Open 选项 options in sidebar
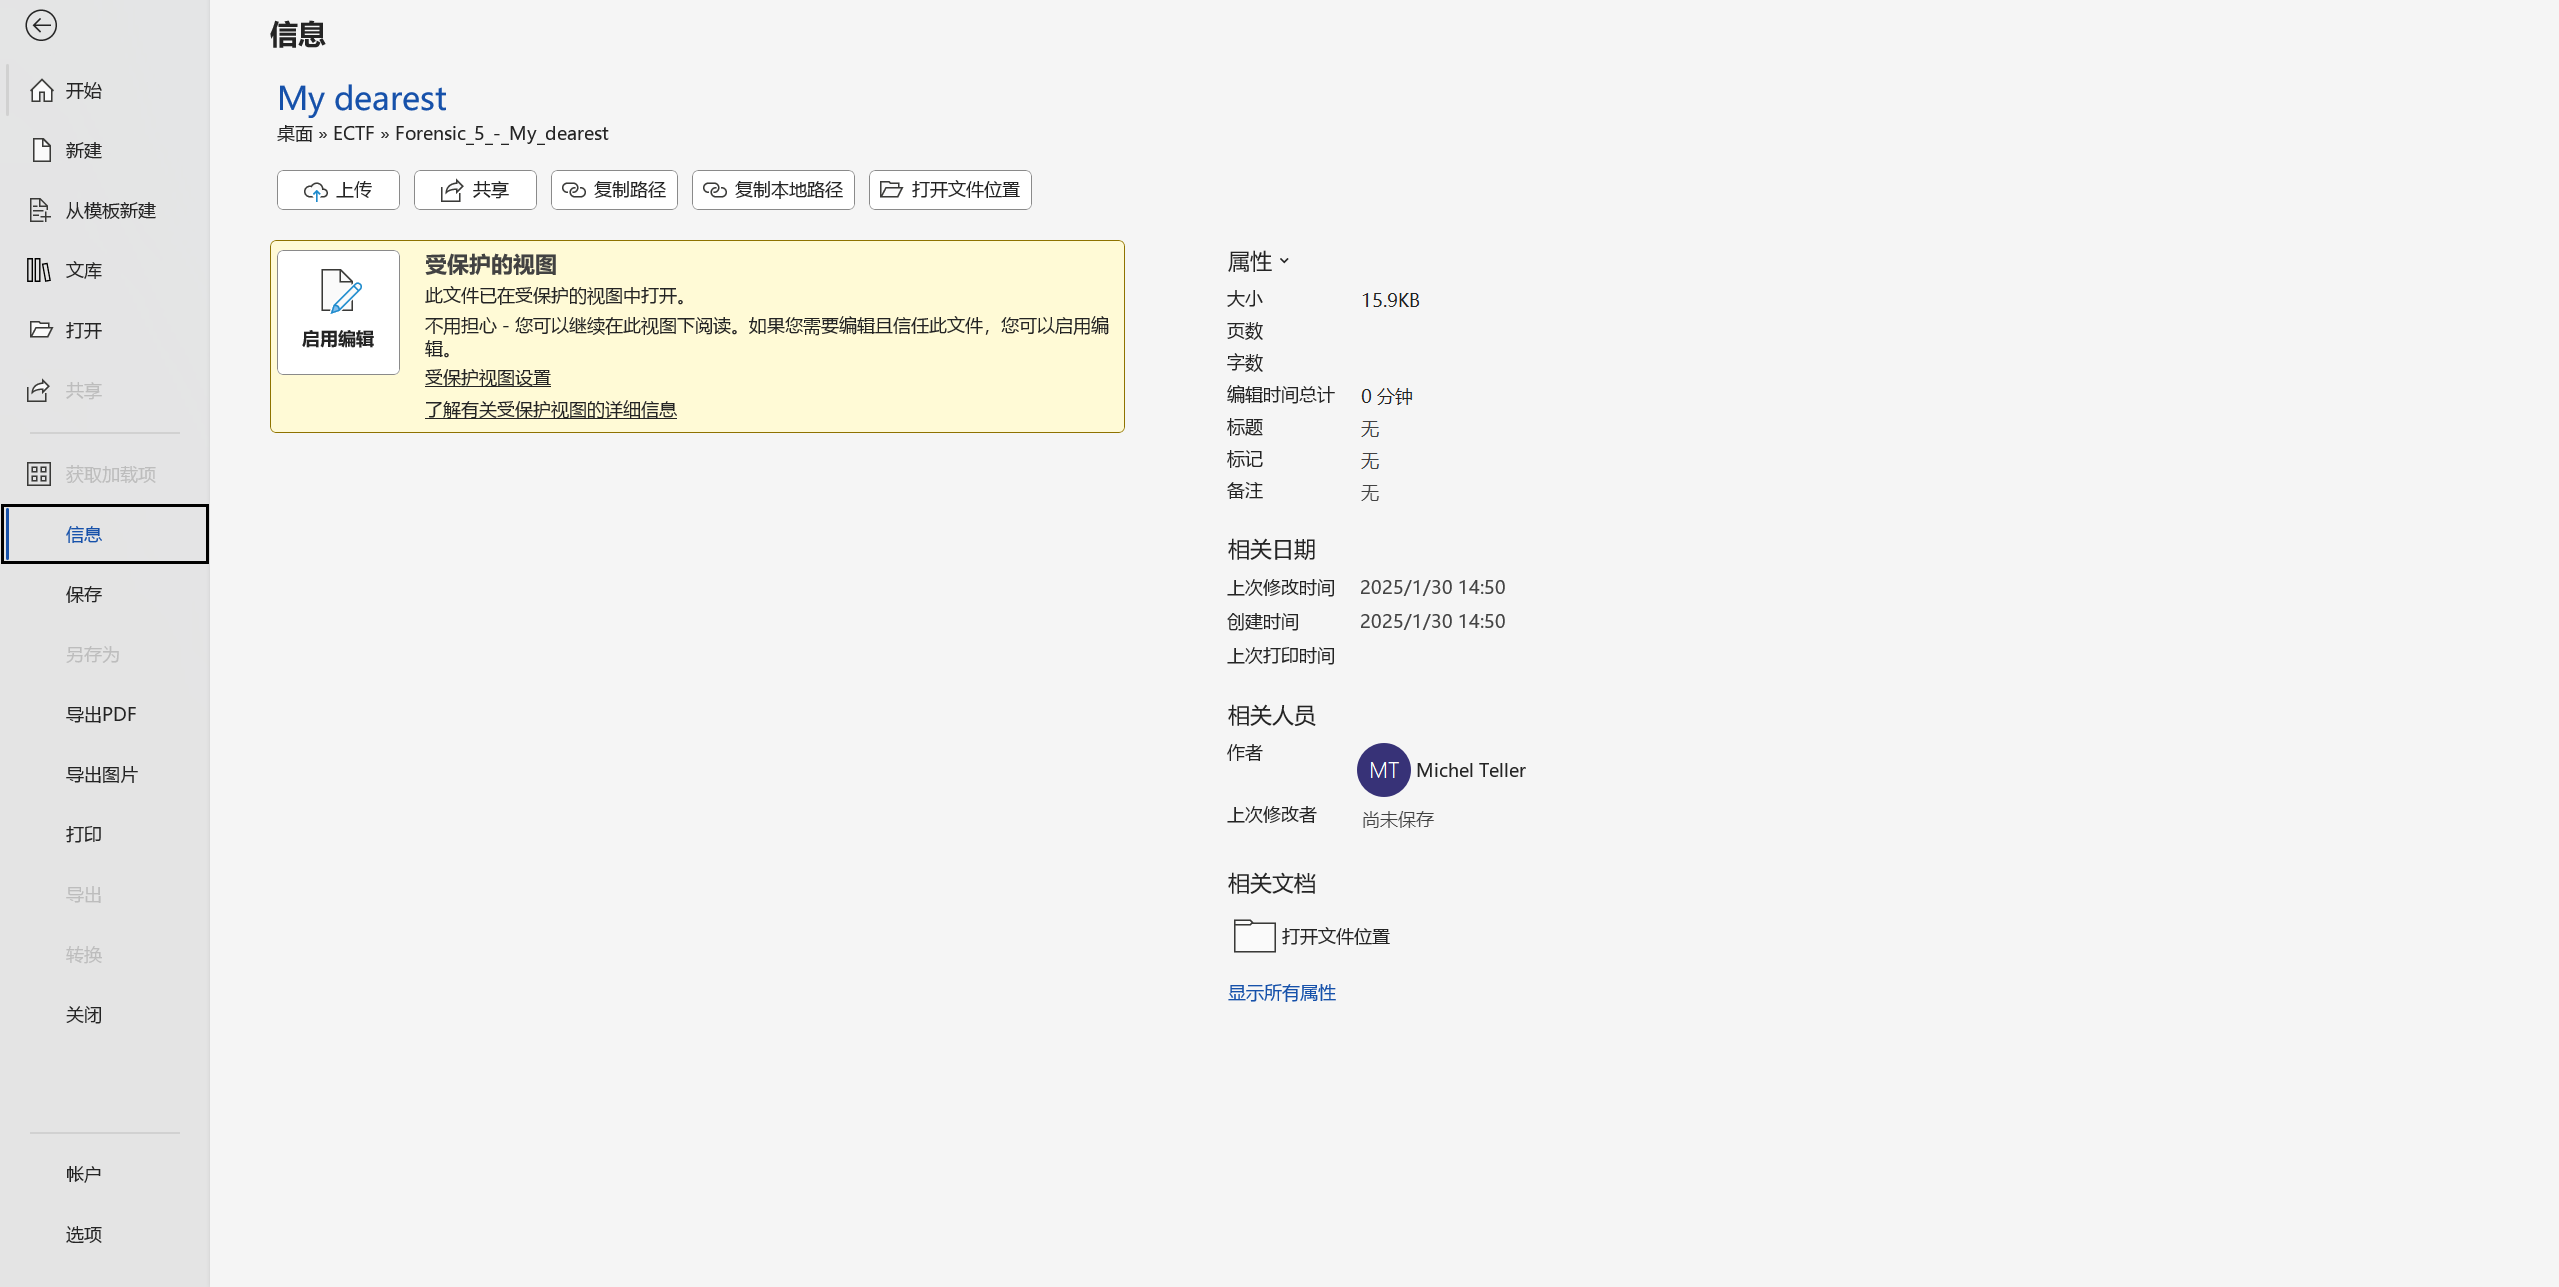 click(83, 1235)
